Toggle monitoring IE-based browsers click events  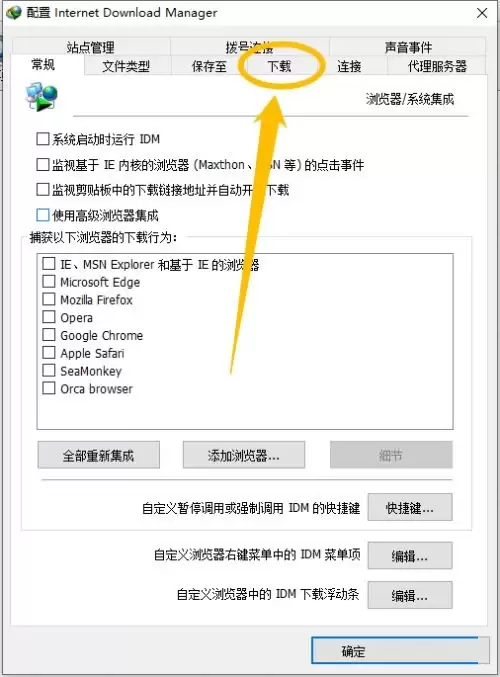pyautogui.click(x=43, y=165)
